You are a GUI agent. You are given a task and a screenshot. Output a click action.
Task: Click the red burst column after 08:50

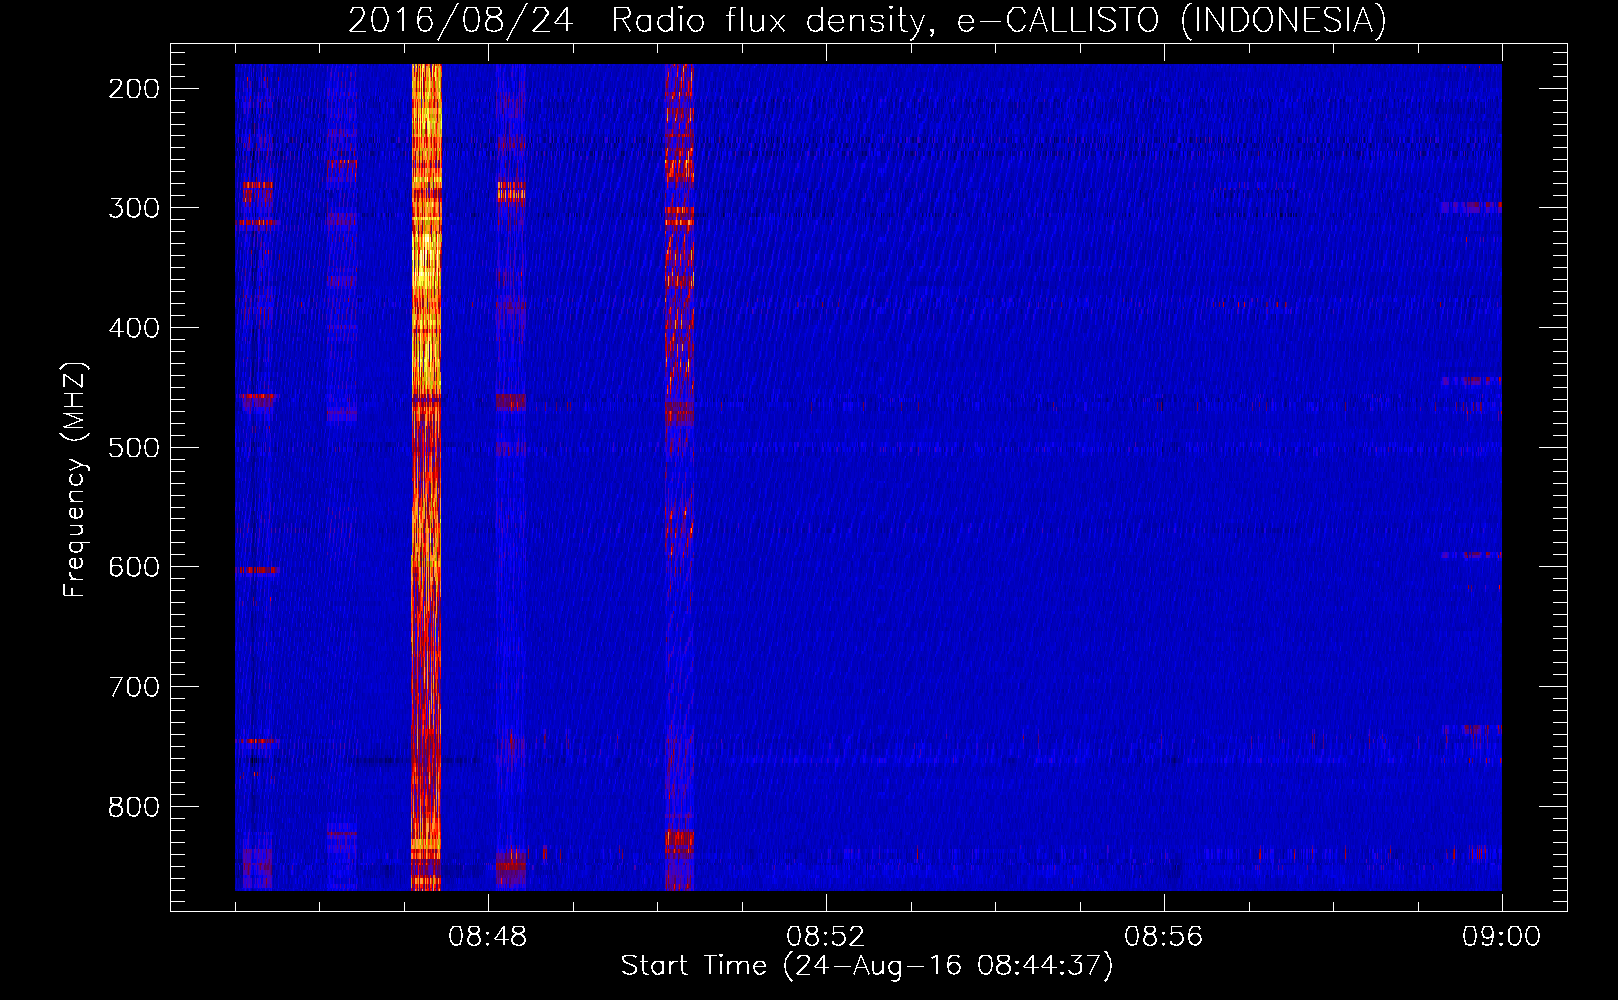679,477
